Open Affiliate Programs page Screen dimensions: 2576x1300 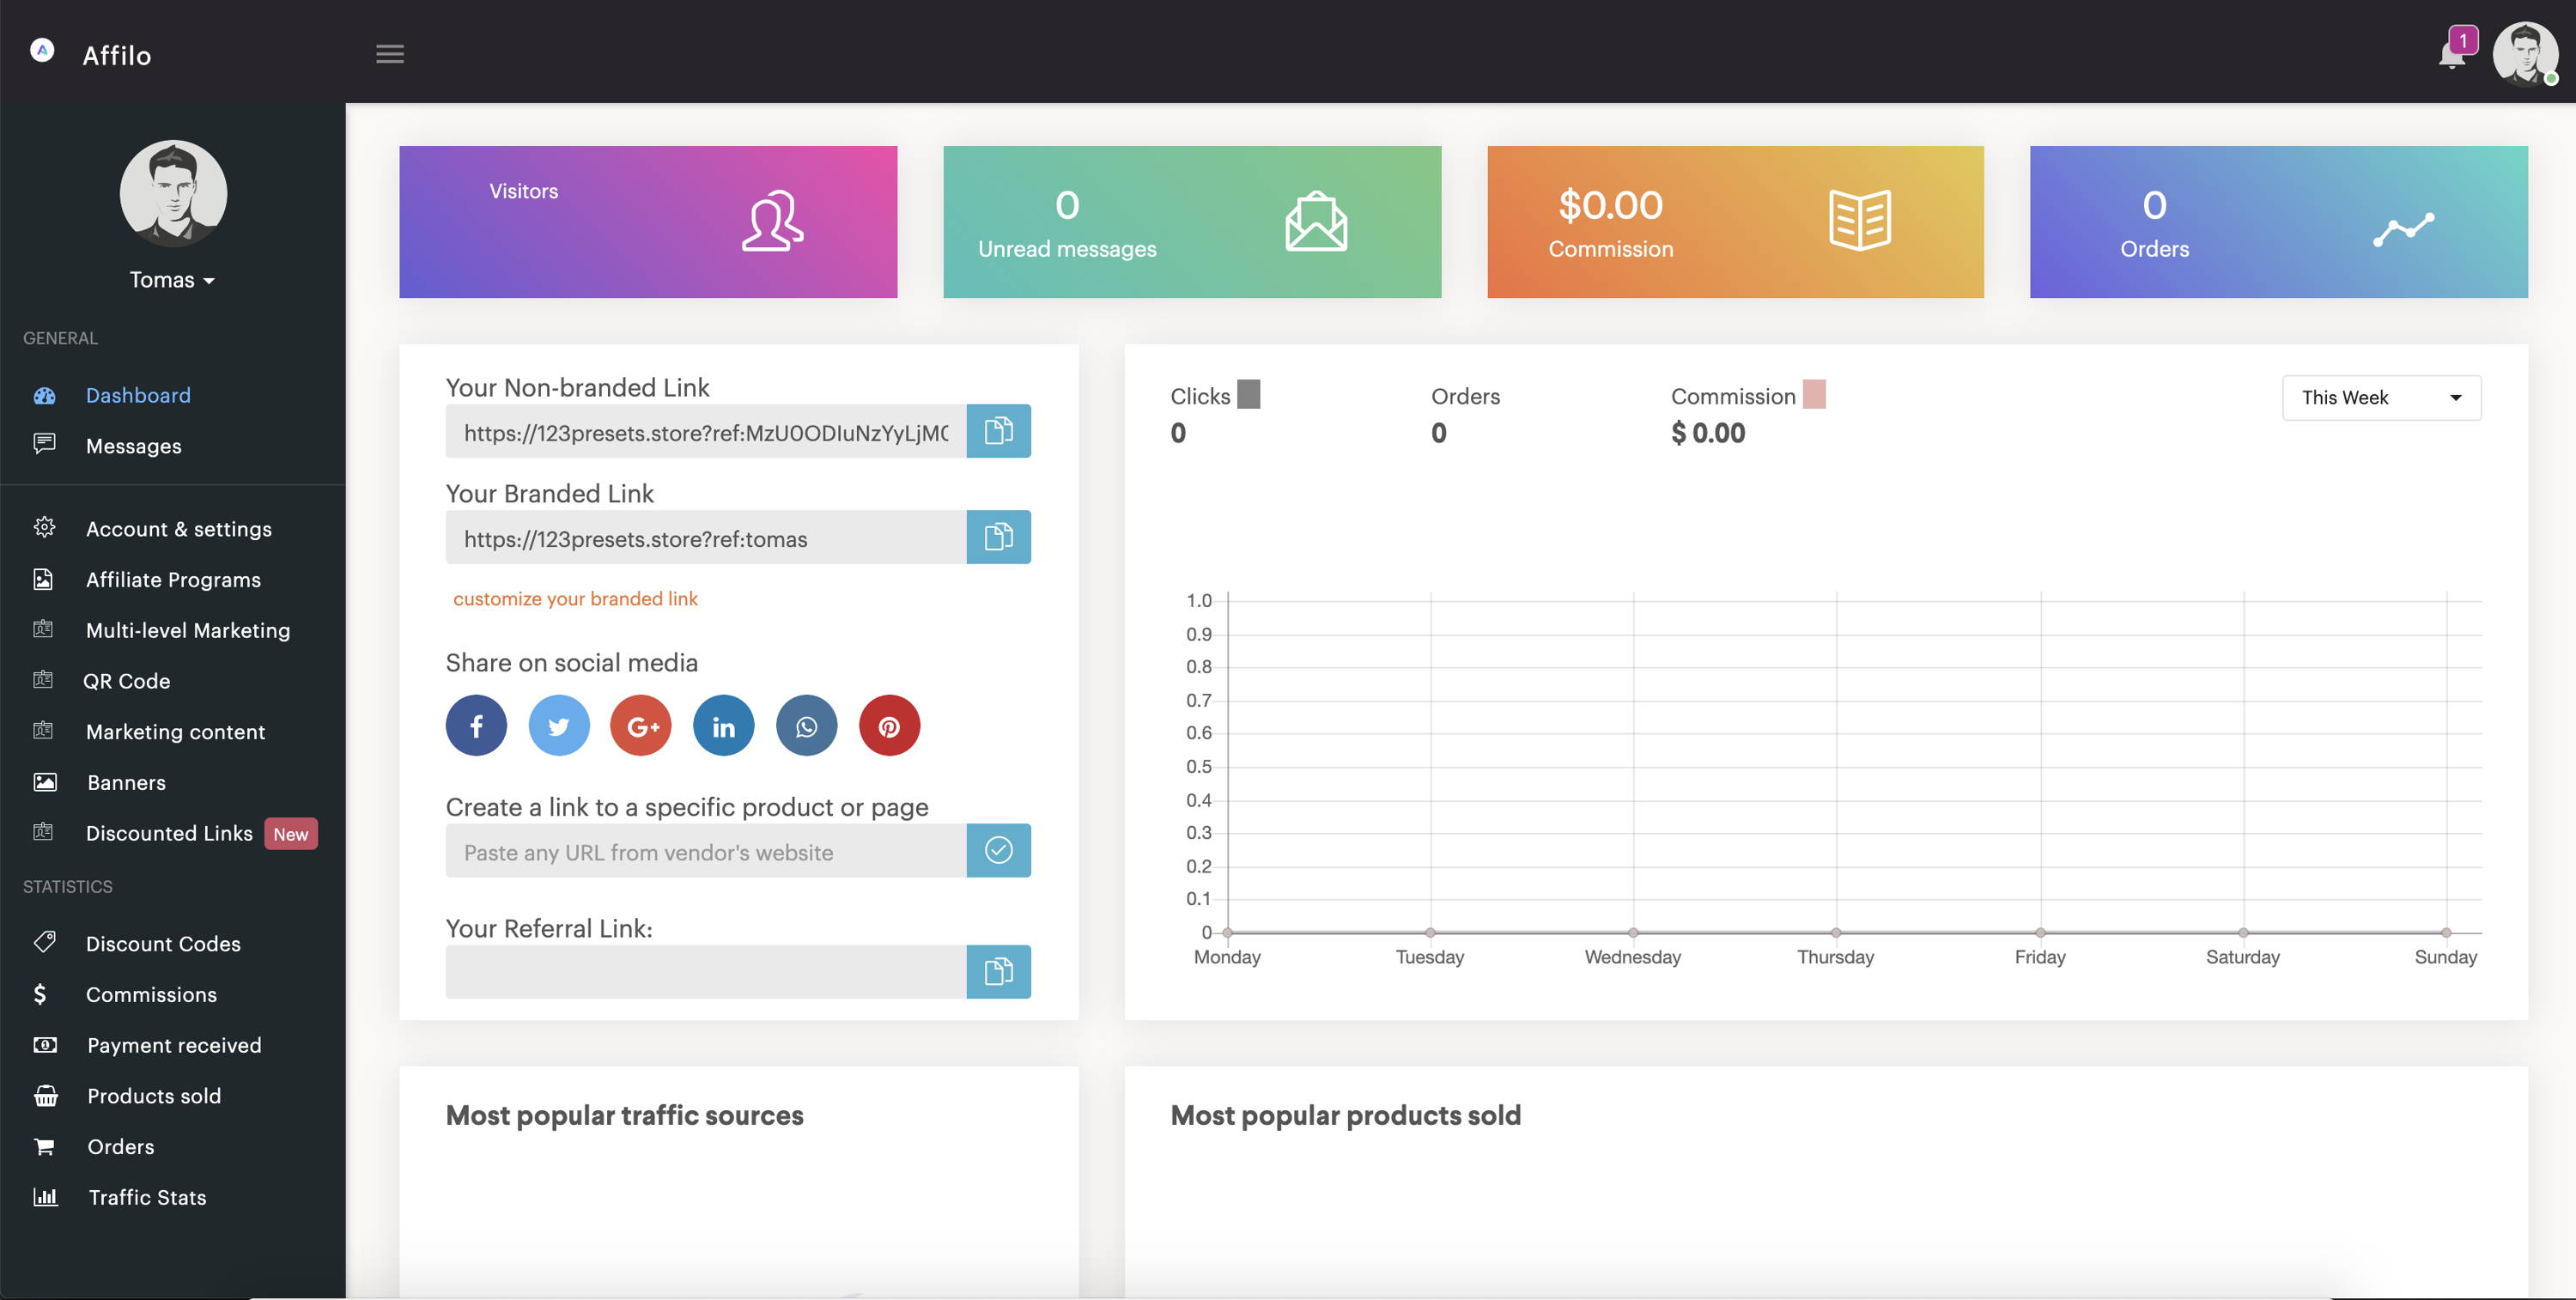[173, 580]
